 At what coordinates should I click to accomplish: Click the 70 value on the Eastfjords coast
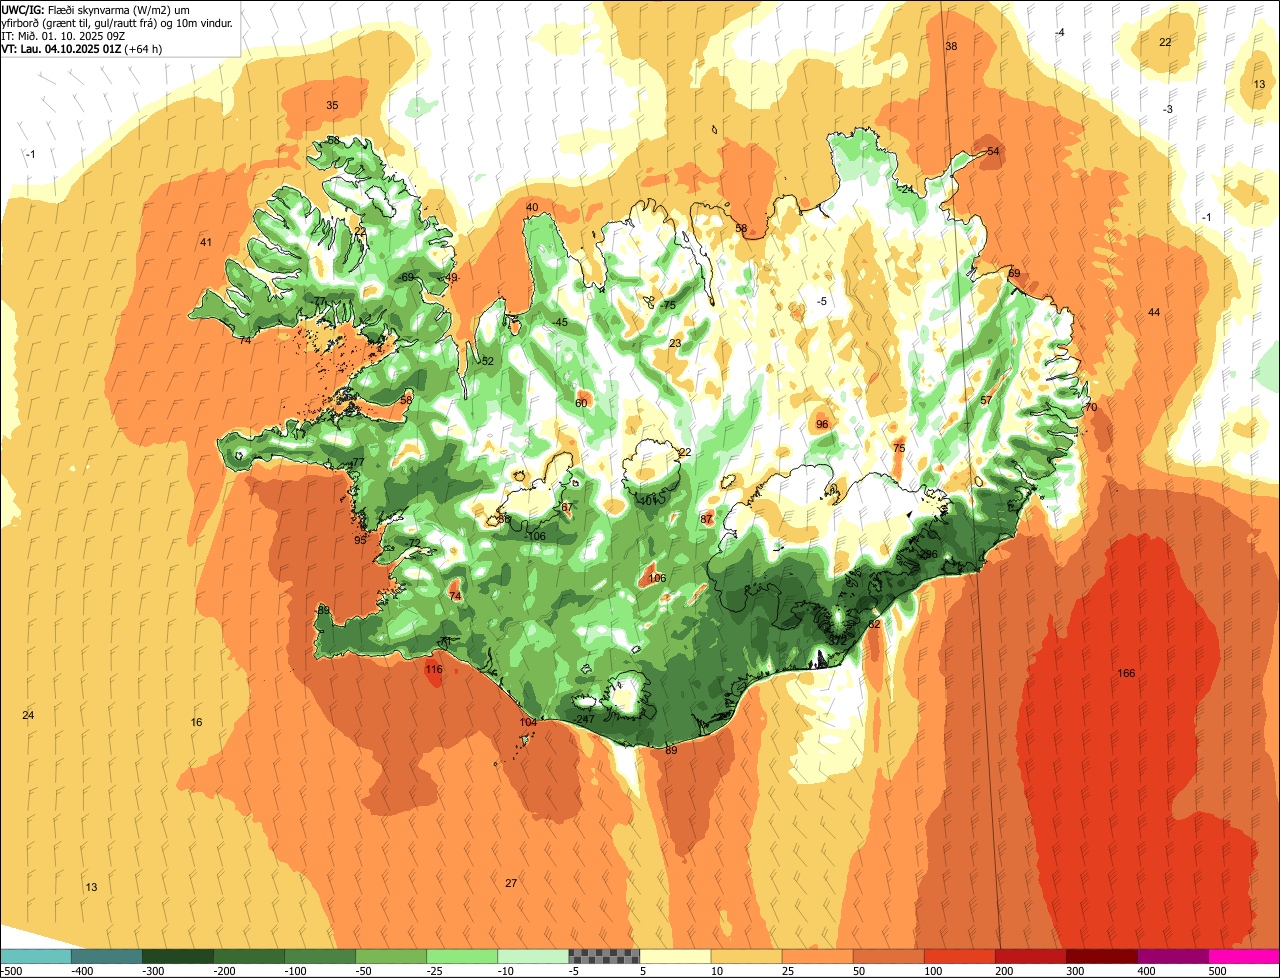point(1091,407)
